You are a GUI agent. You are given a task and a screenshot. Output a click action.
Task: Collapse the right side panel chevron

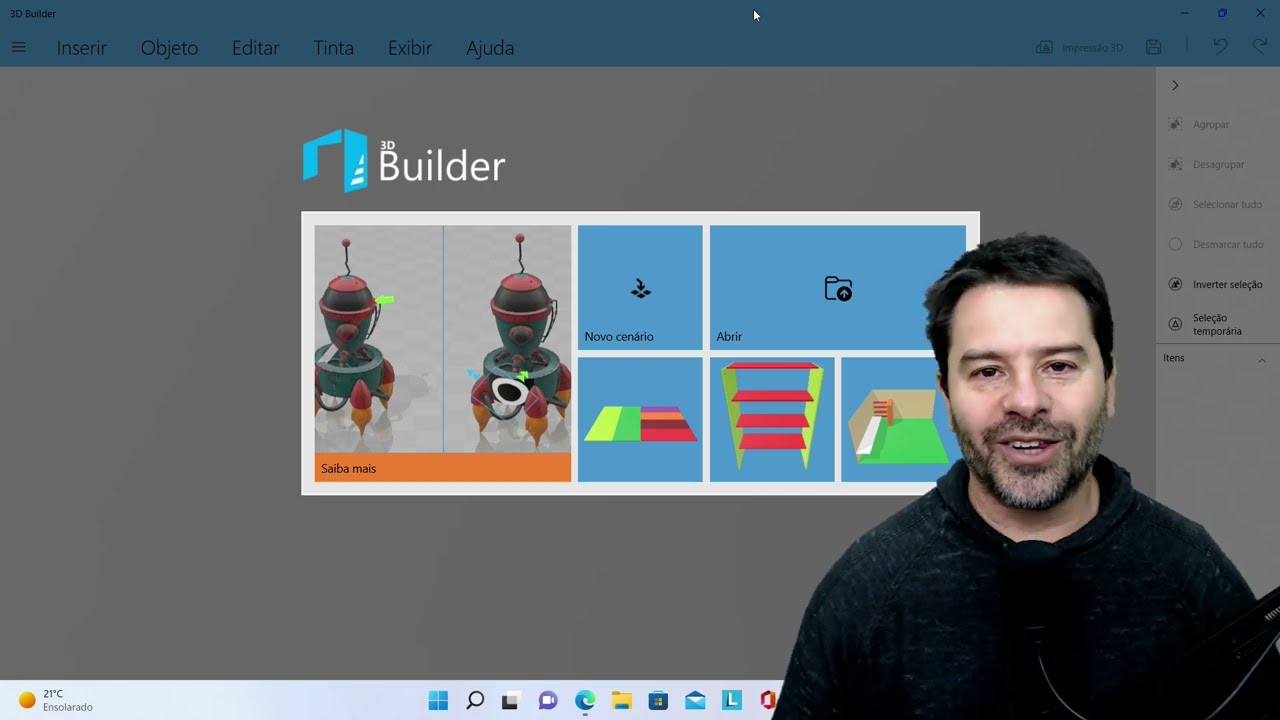click(1175, 85)
